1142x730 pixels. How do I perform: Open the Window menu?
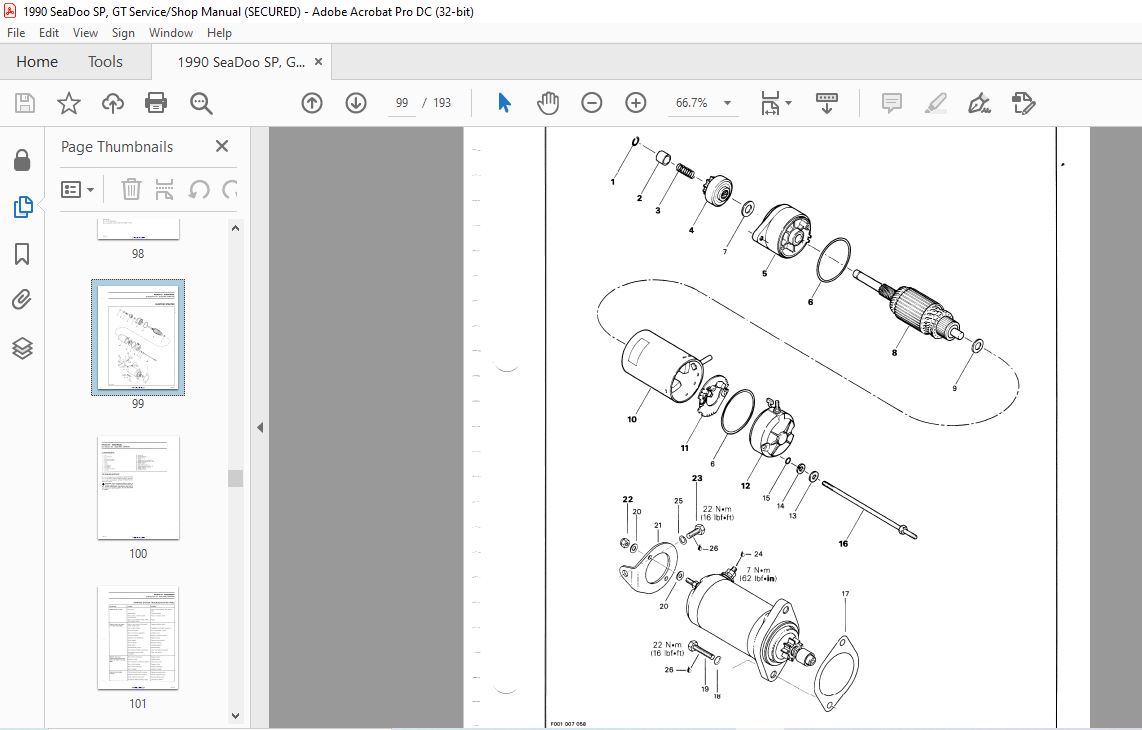(170, 33)
